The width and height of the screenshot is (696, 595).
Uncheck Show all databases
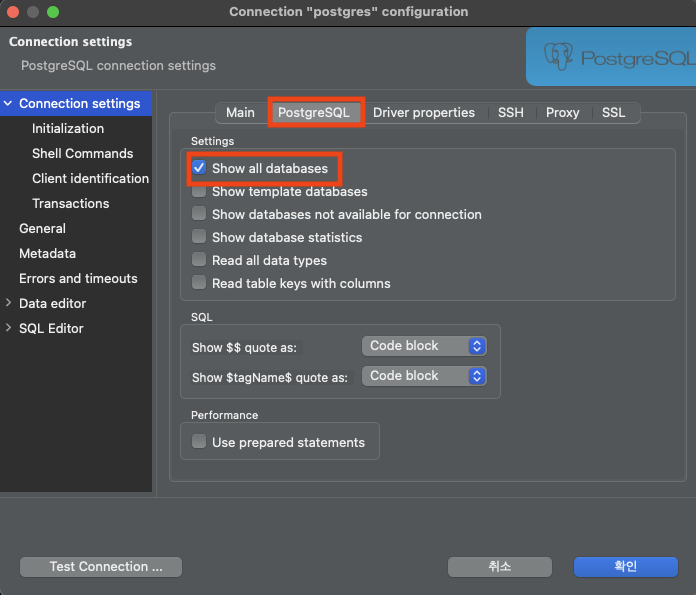coord(199,168)
